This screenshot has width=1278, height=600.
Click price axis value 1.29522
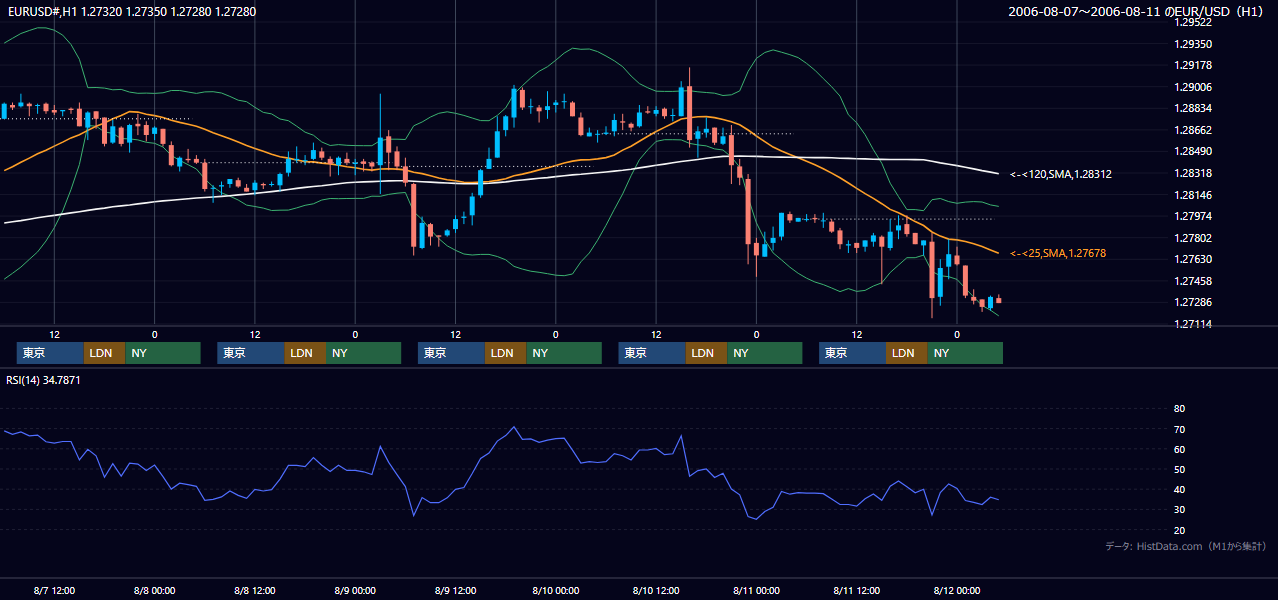click(x=1193, y=23)
